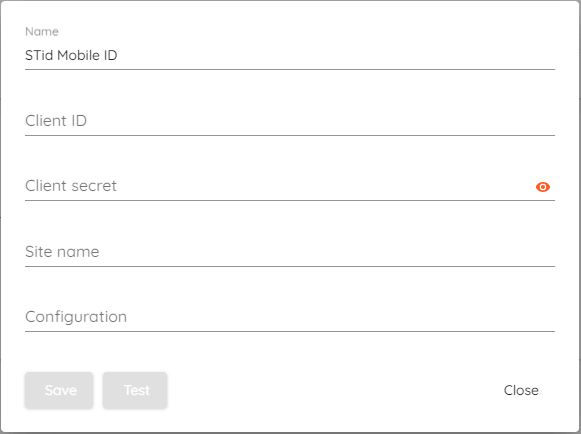Click the small Name label above the field
Viewport: 581px width, 434px height.
click(x=42, y=32)
